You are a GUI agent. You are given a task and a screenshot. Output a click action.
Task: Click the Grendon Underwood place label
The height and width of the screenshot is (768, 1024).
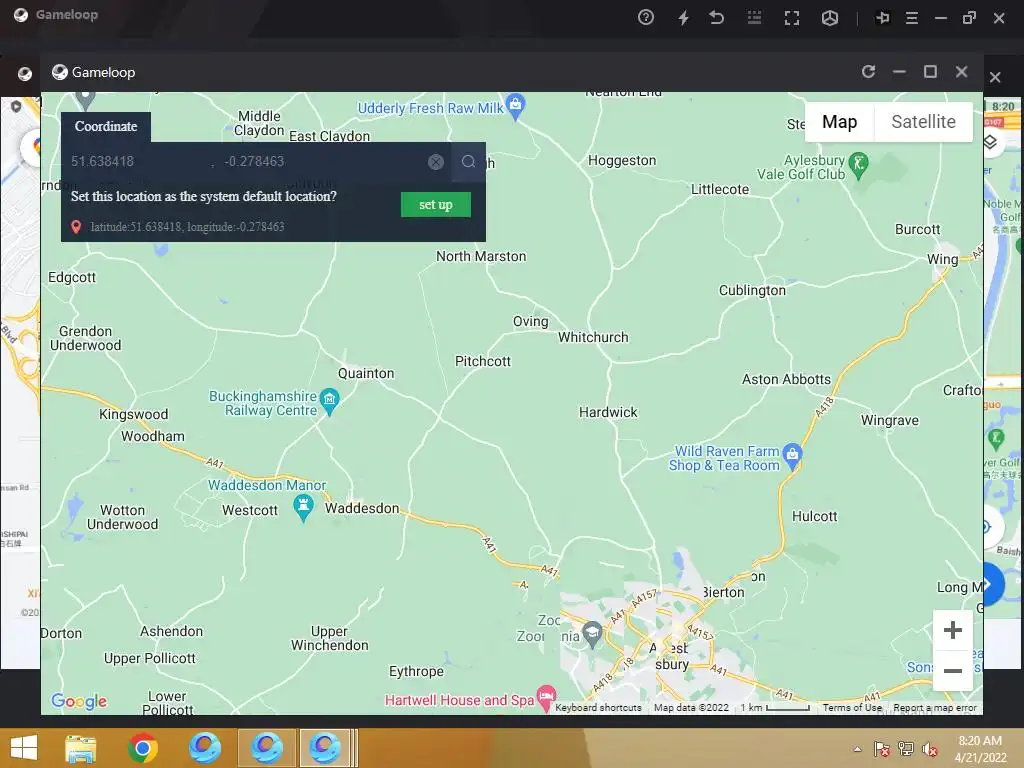(86, 338)
